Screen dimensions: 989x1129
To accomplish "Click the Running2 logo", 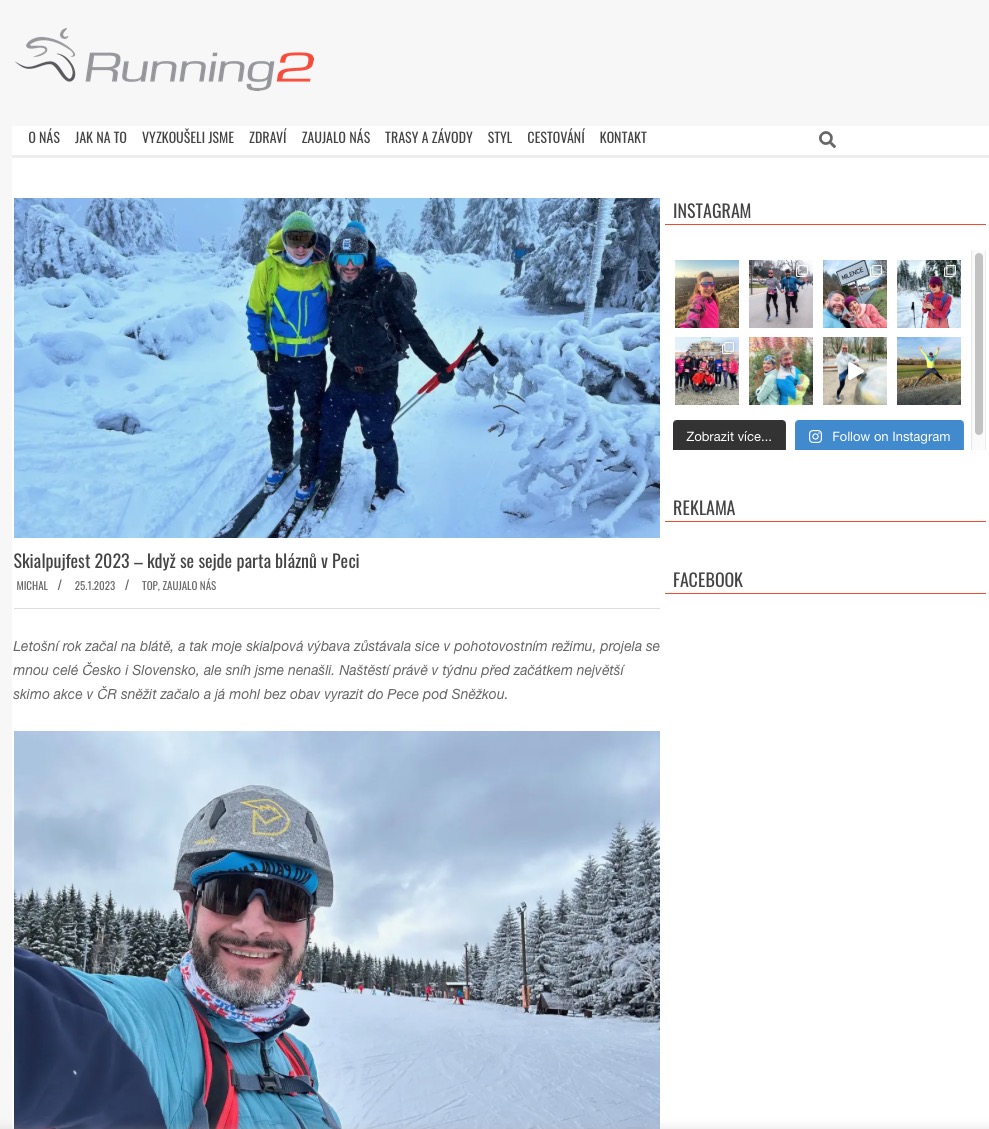I will [x=165, y=60].
